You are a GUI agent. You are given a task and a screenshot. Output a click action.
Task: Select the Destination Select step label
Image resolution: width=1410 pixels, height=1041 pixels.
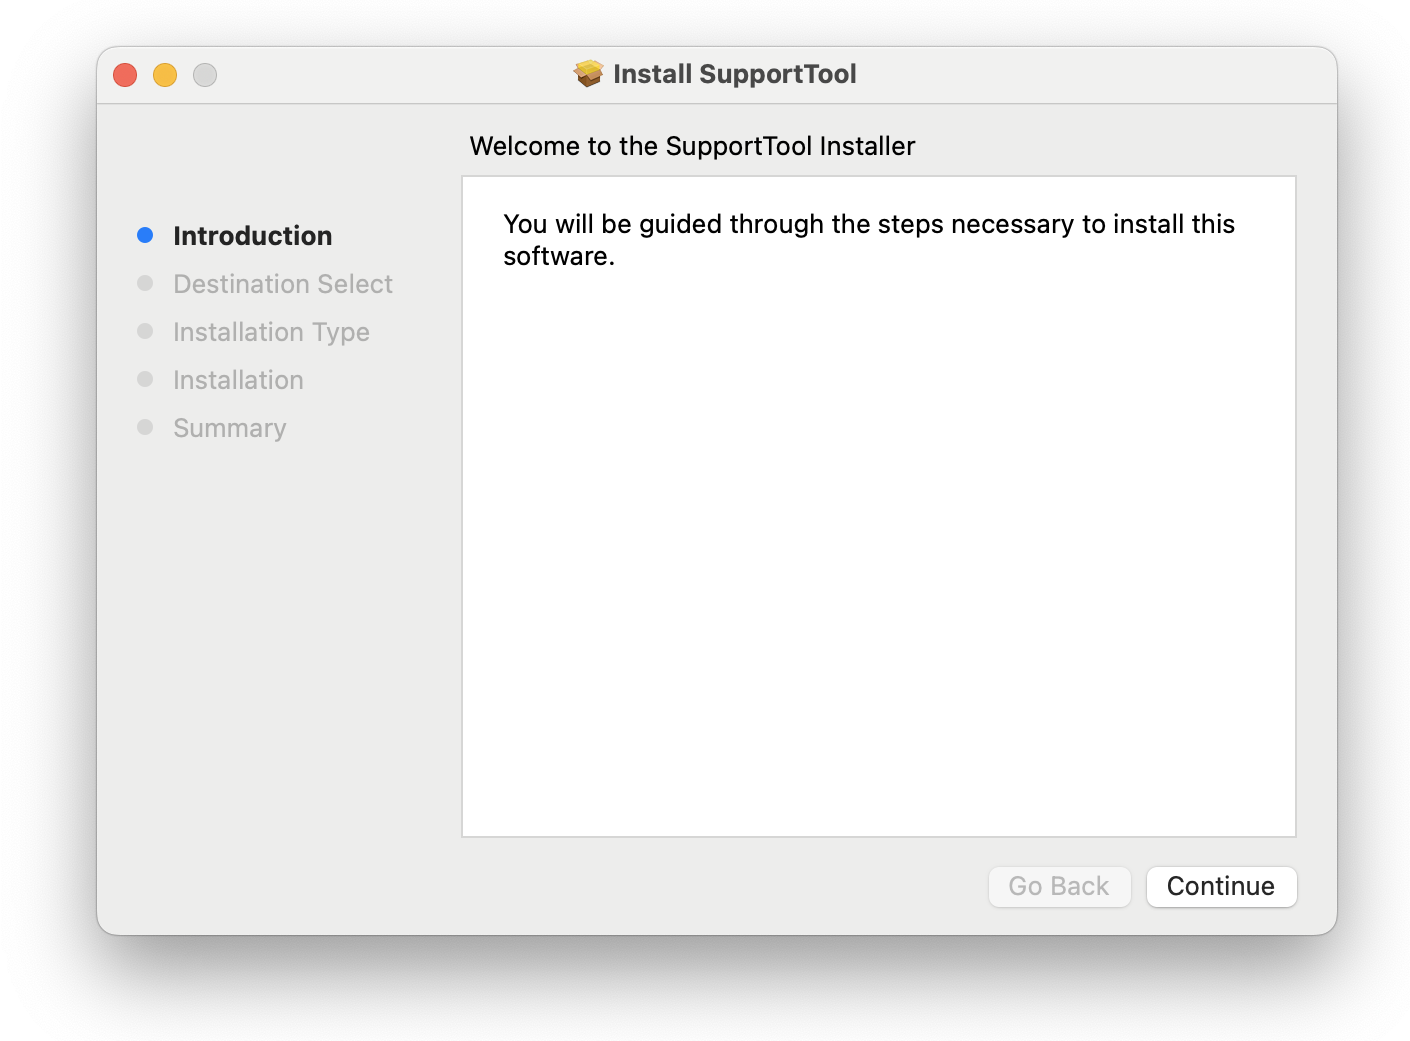(283, 284)
